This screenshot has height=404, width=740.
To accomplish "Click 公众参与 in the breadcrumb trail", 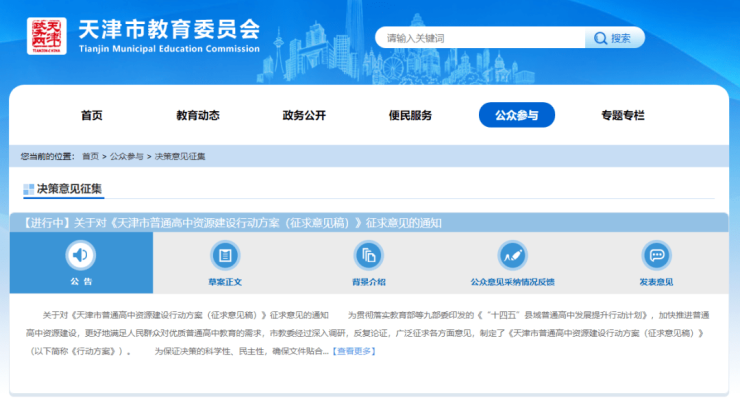I will tap(126, 157).
